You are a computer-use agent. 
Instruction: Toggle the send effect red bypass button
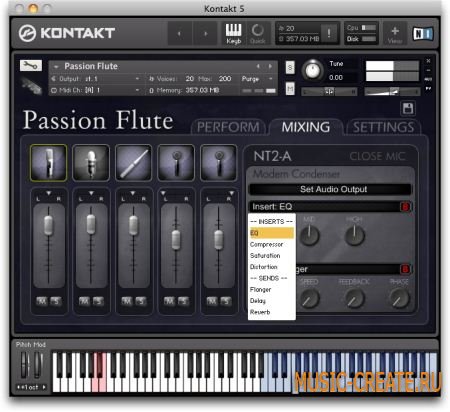point(405,269)
